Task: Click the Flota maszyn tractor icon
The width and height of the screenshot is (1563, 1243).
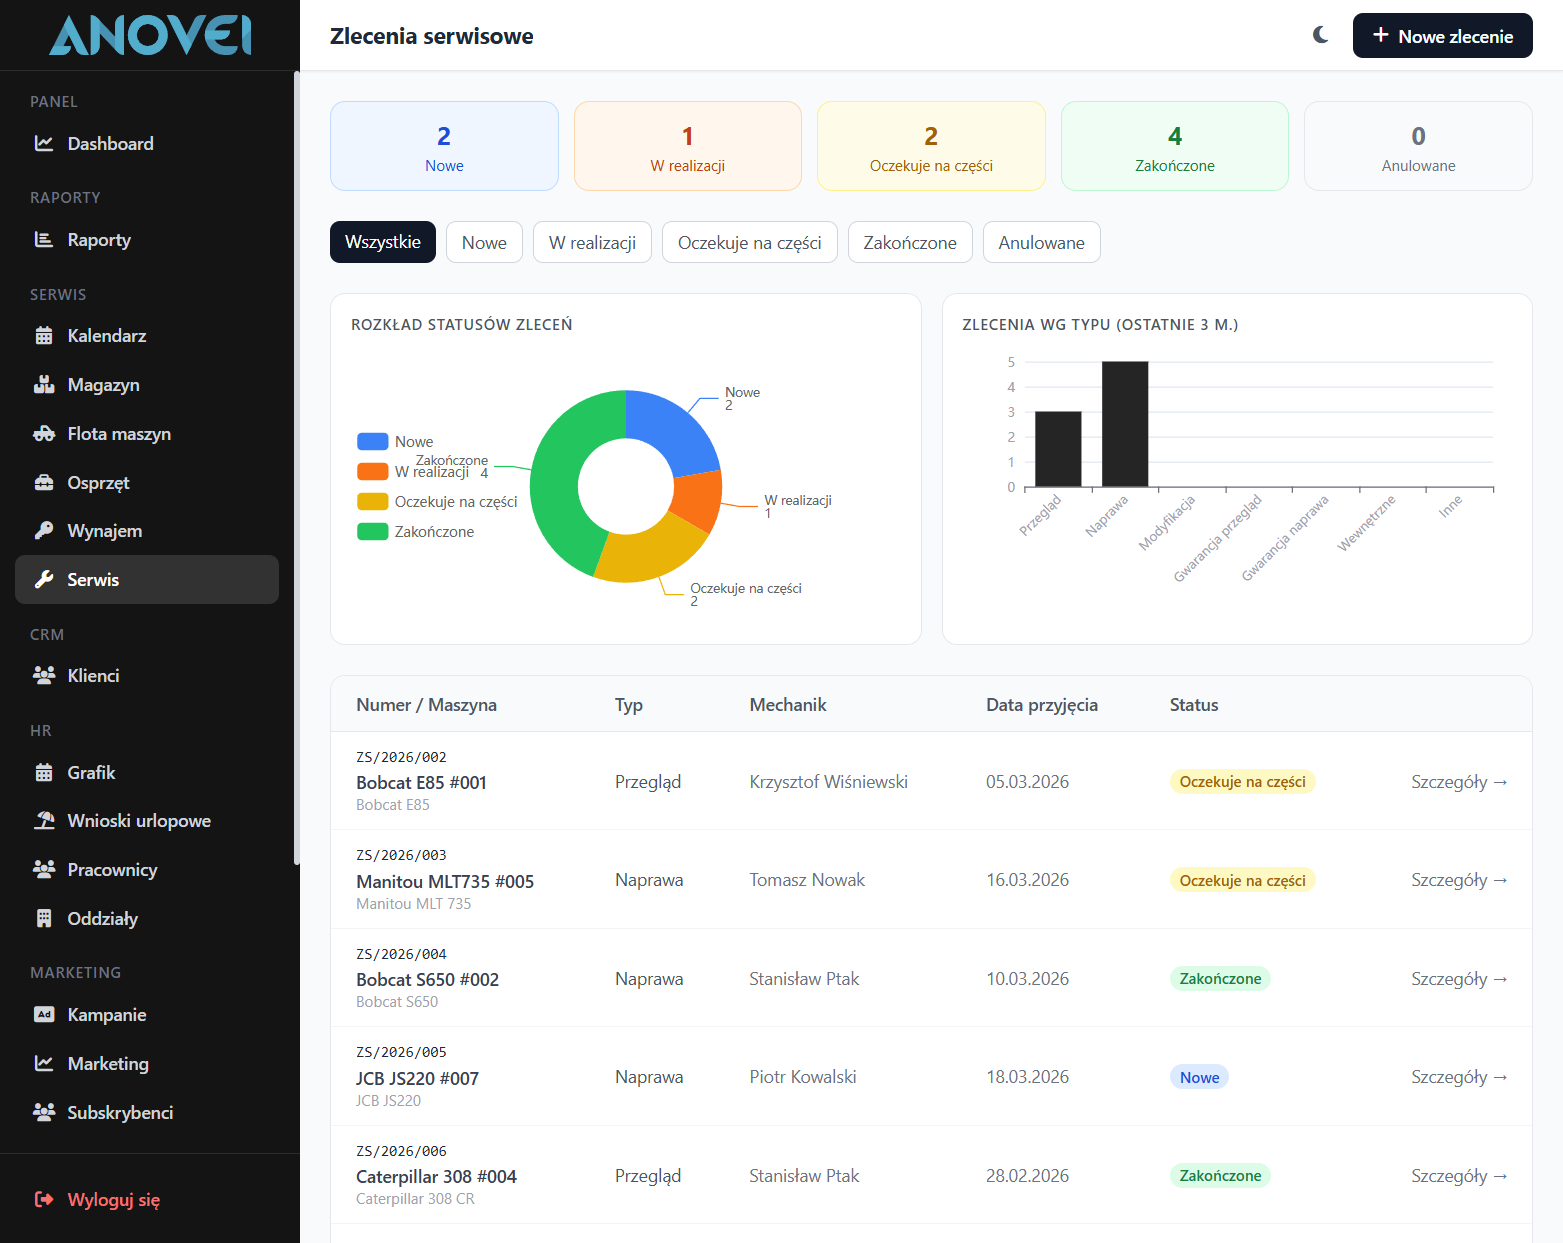Action: (x=44, y=434)
